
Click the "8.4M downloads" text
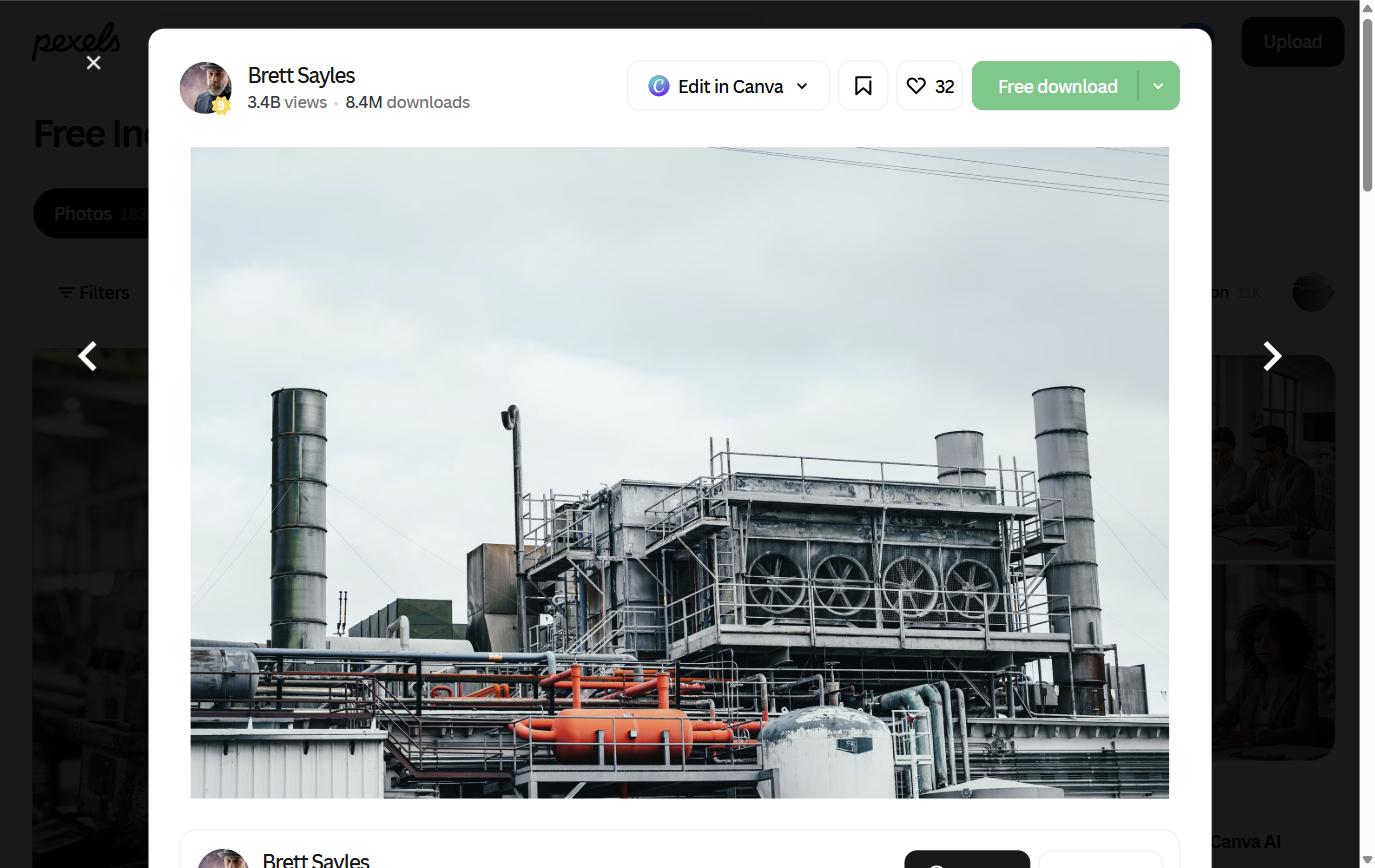(x=408, y=102)
